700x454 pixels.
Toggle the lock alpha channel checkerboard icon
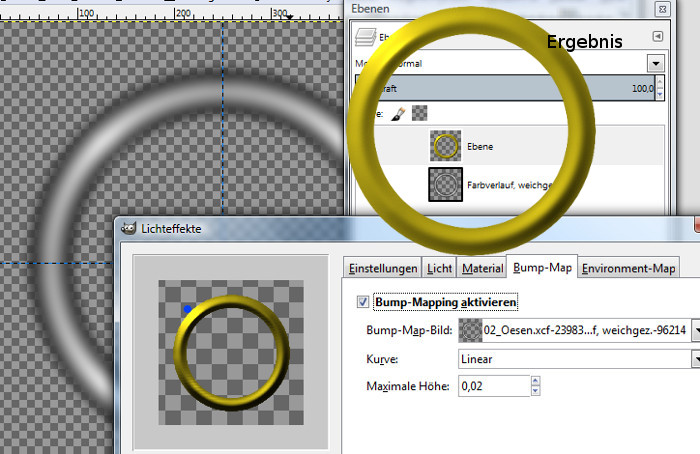(x=420, y=115)
